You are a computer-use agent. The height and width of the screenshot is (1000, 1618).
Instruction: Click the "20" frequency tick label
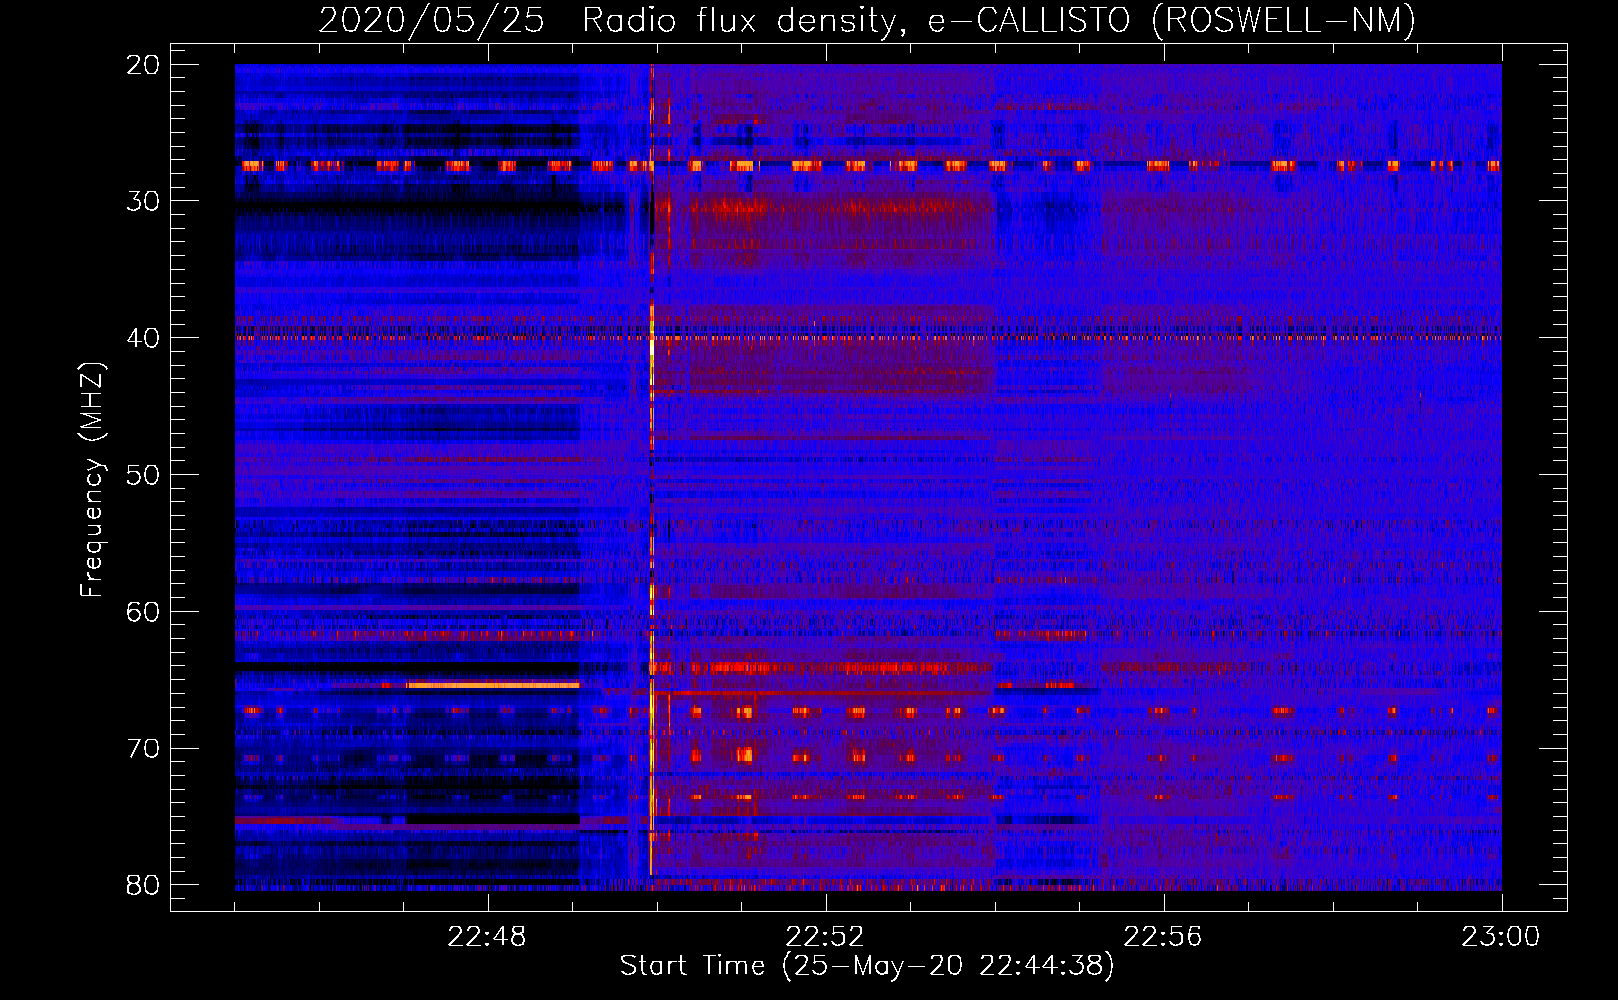click(143, 65)
